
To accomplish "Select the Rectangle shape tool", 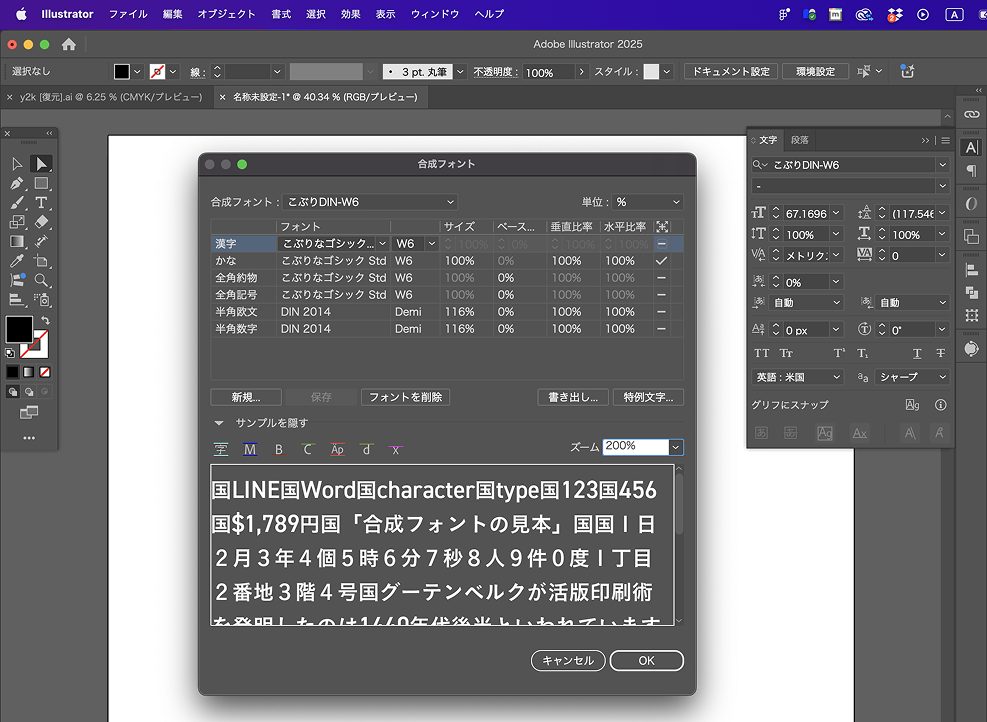I will 42,183.
